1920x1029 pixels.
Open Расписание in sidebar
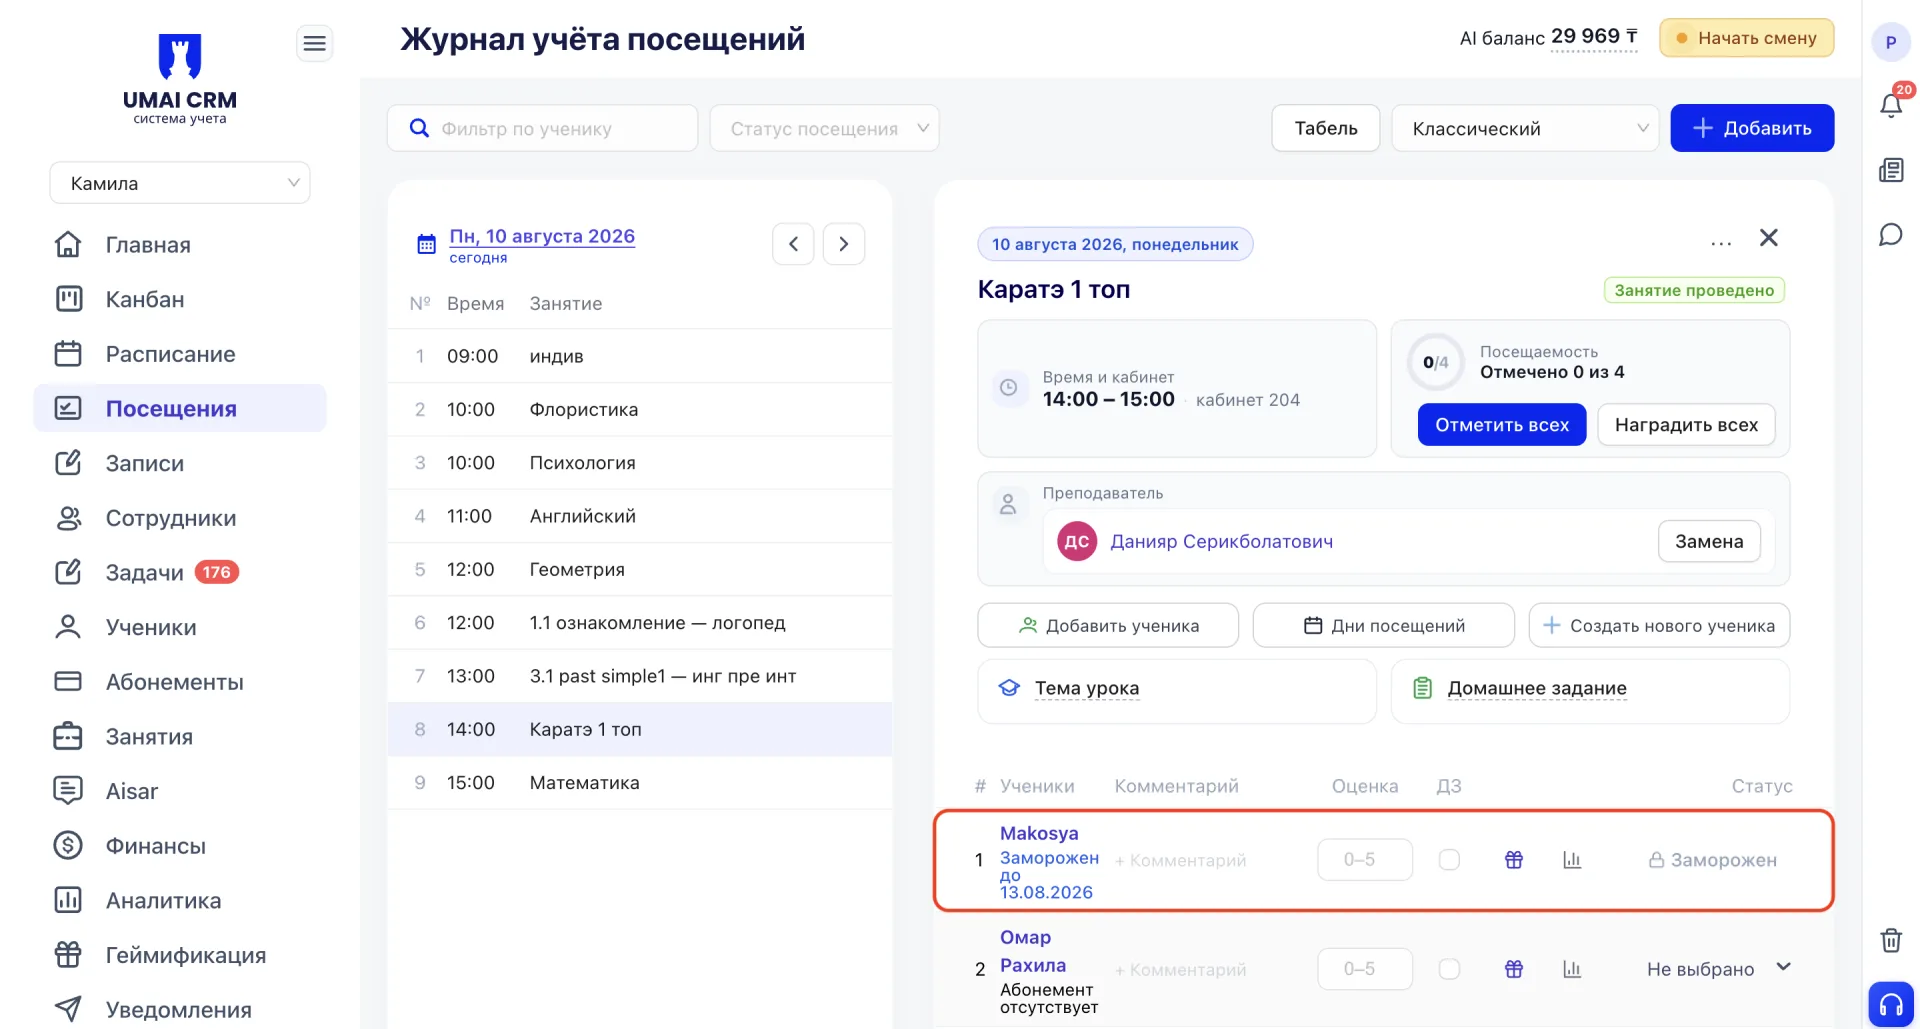[180, 354]
